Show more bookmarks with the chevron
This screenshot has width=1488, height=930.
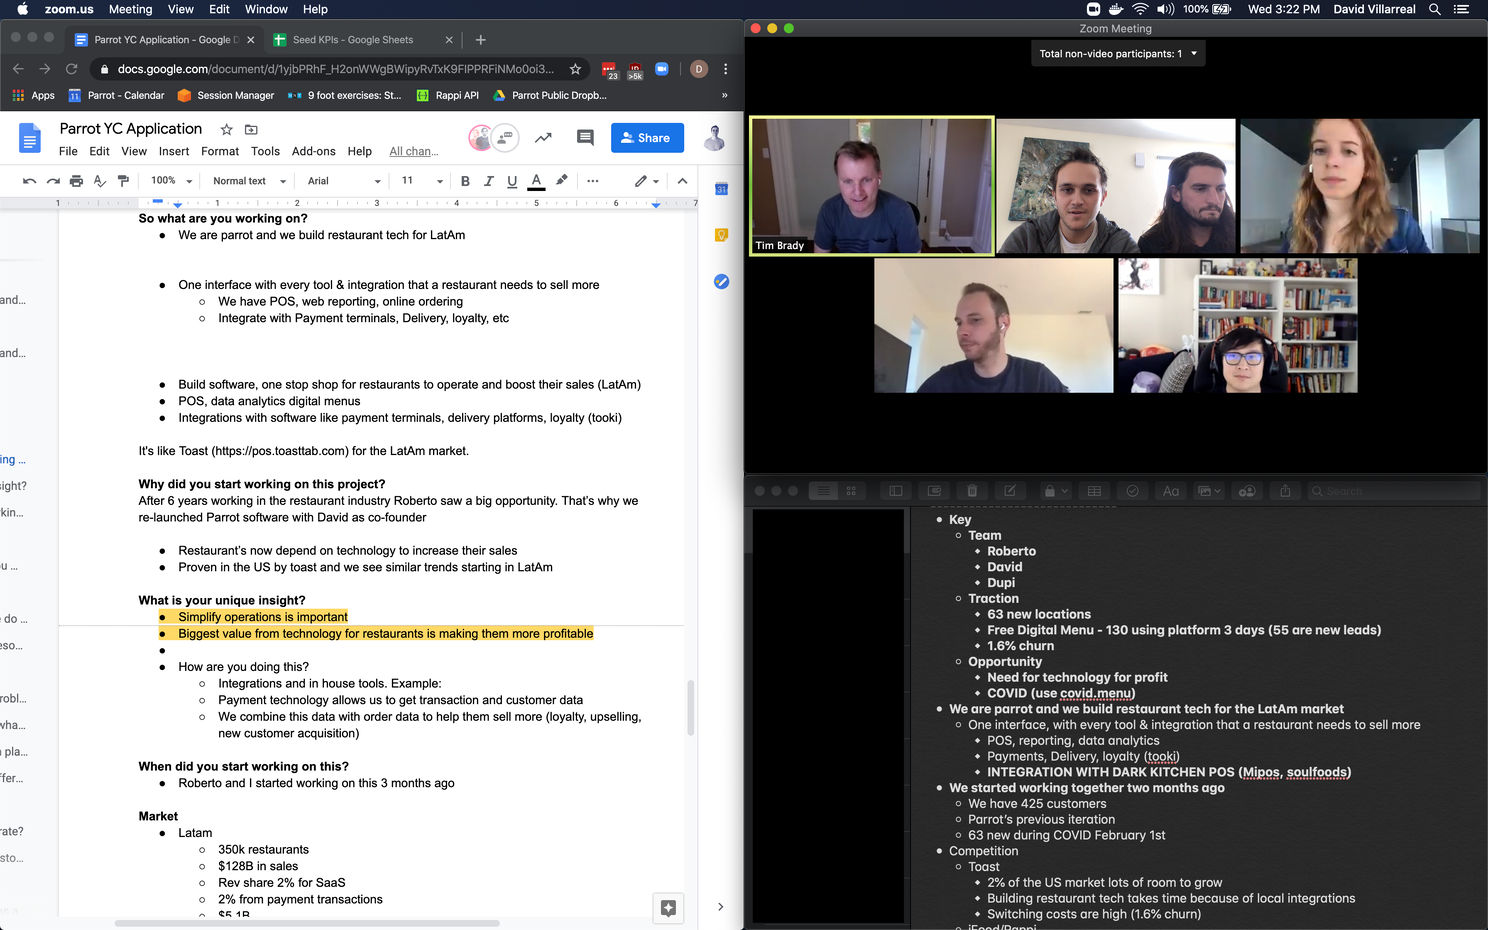click(x=724, y=95)
